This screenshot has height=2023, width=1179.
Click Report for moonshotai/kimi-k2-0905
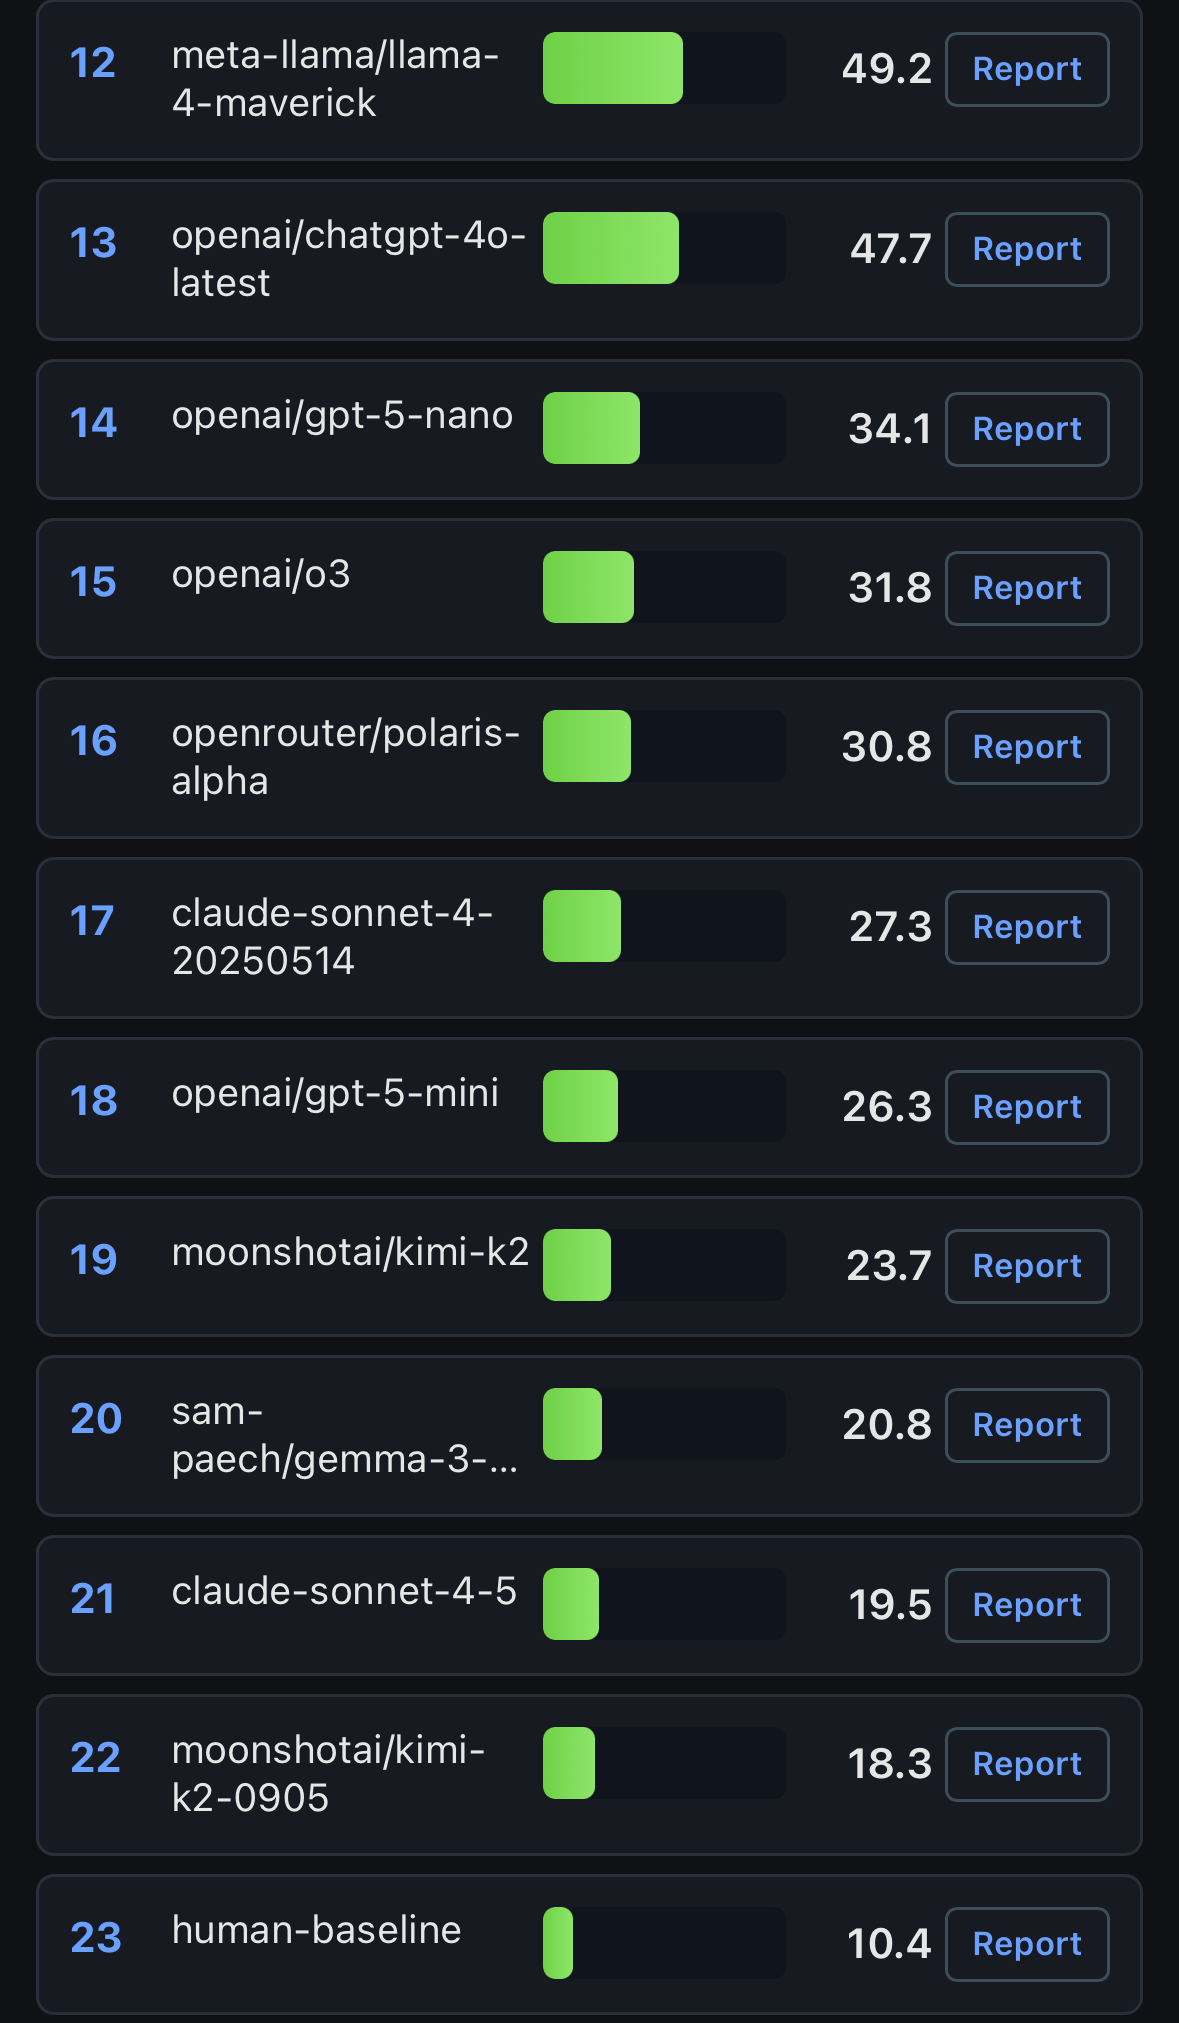coord(1027,1765)
